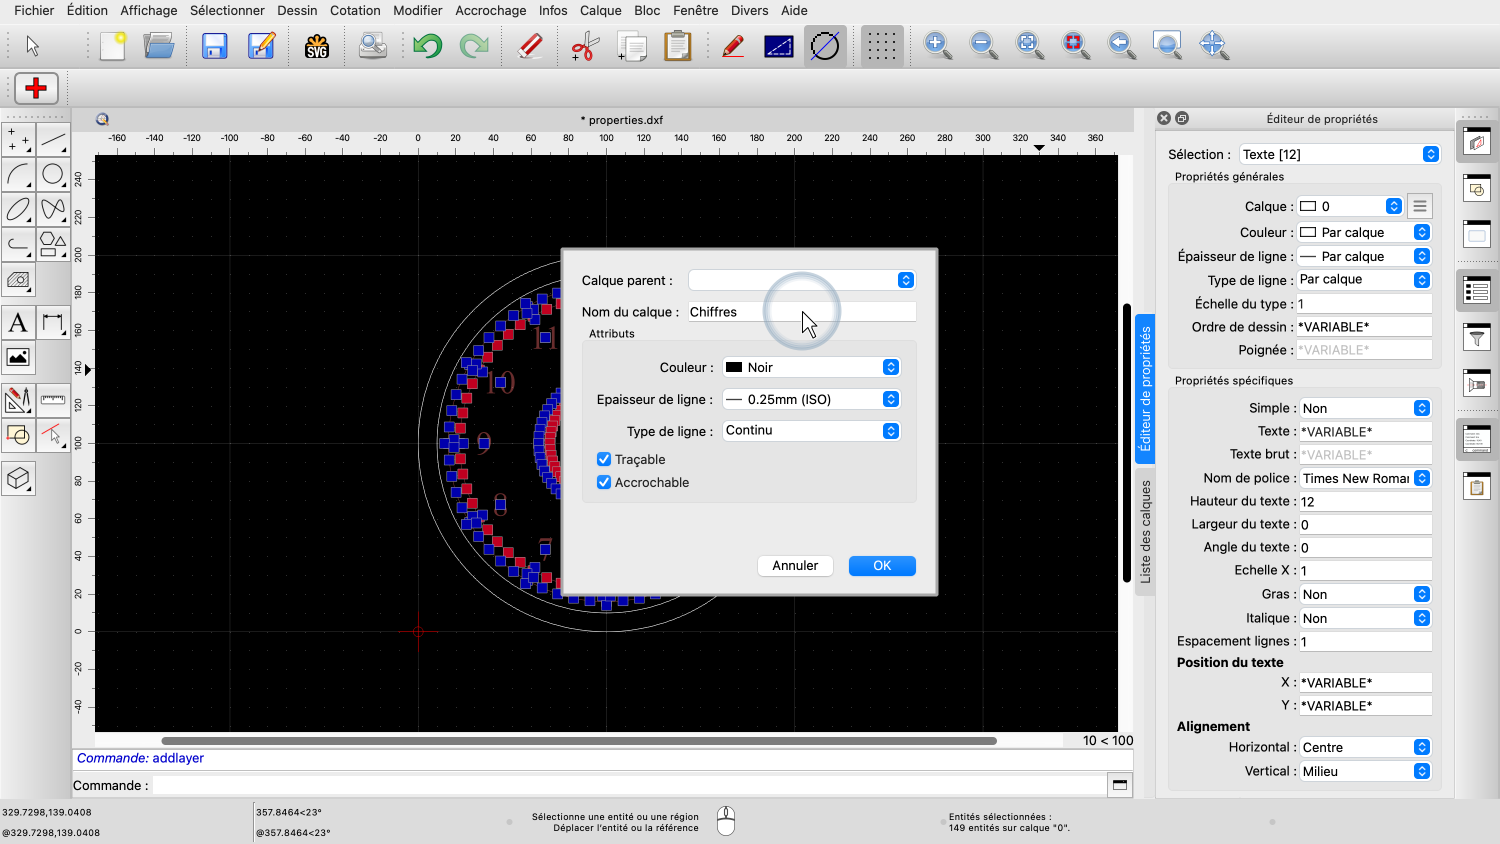Uncheck the Traçable checkbox

pos(604,460)
